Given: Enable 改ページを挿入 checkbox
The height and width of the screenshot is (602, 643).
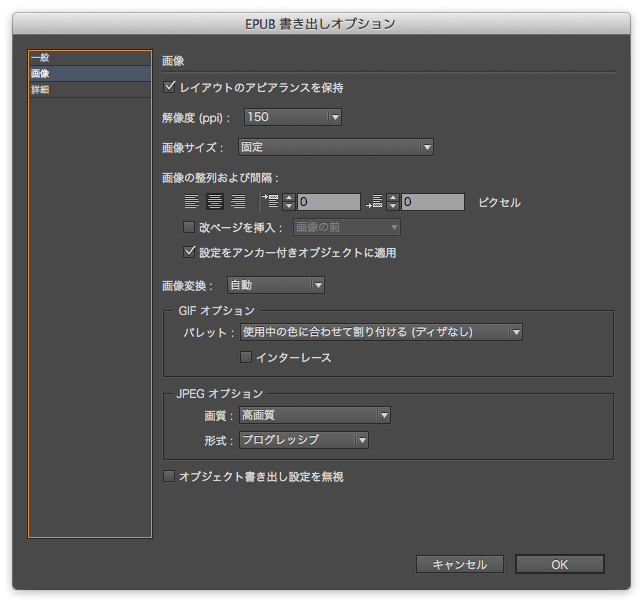Looking at the screenshot, I should 189,227.
